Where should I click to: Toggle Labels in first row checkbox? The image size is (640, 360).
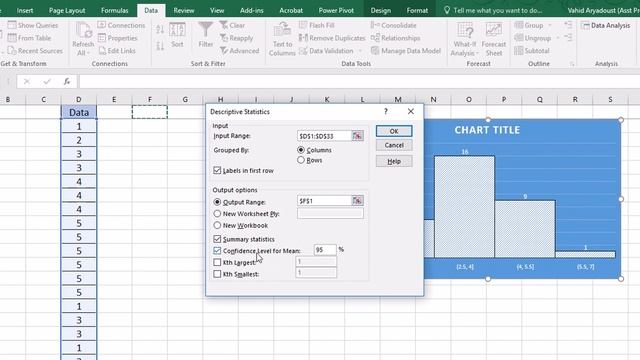[217, 170]
